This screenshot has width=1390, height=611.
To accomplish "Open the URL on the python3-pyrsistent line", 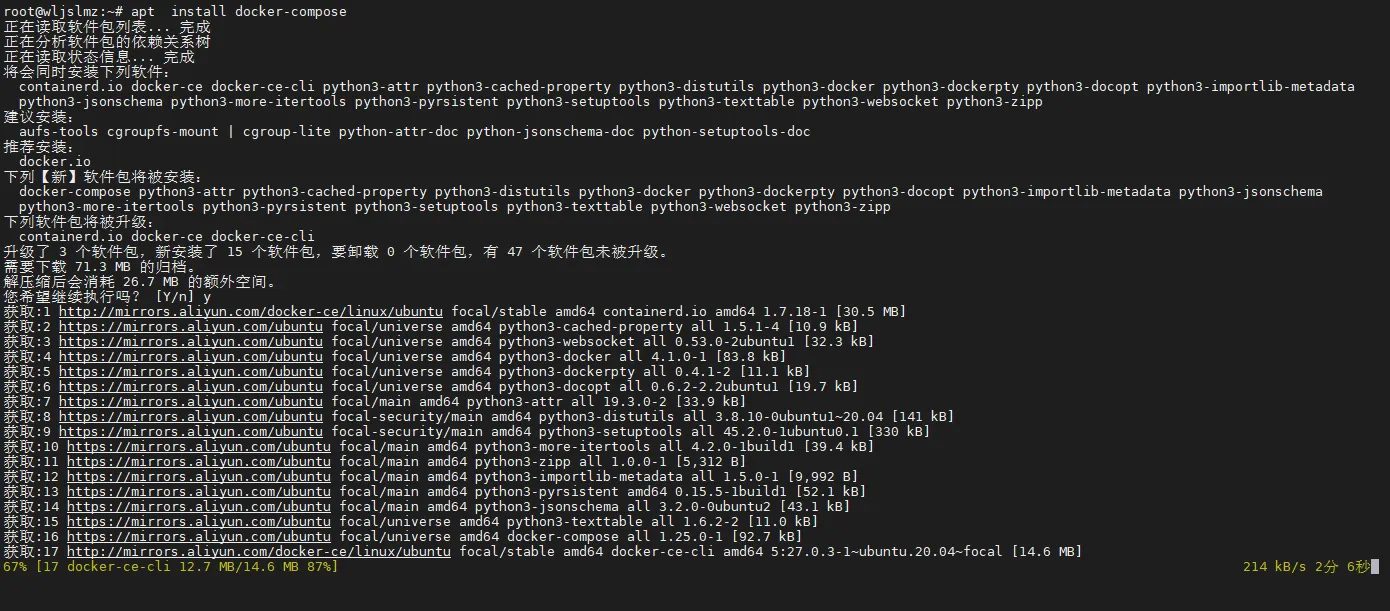I will pos(198,492).
